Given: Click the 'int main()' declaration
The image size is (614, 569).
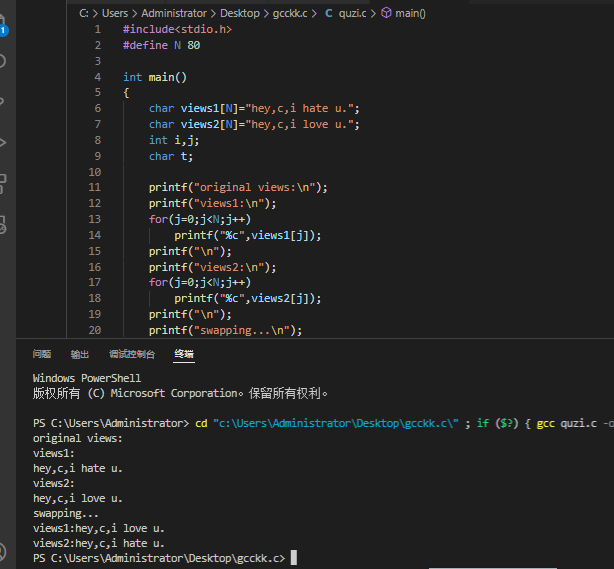Looking at the screenshot, I should coord(155,77).
